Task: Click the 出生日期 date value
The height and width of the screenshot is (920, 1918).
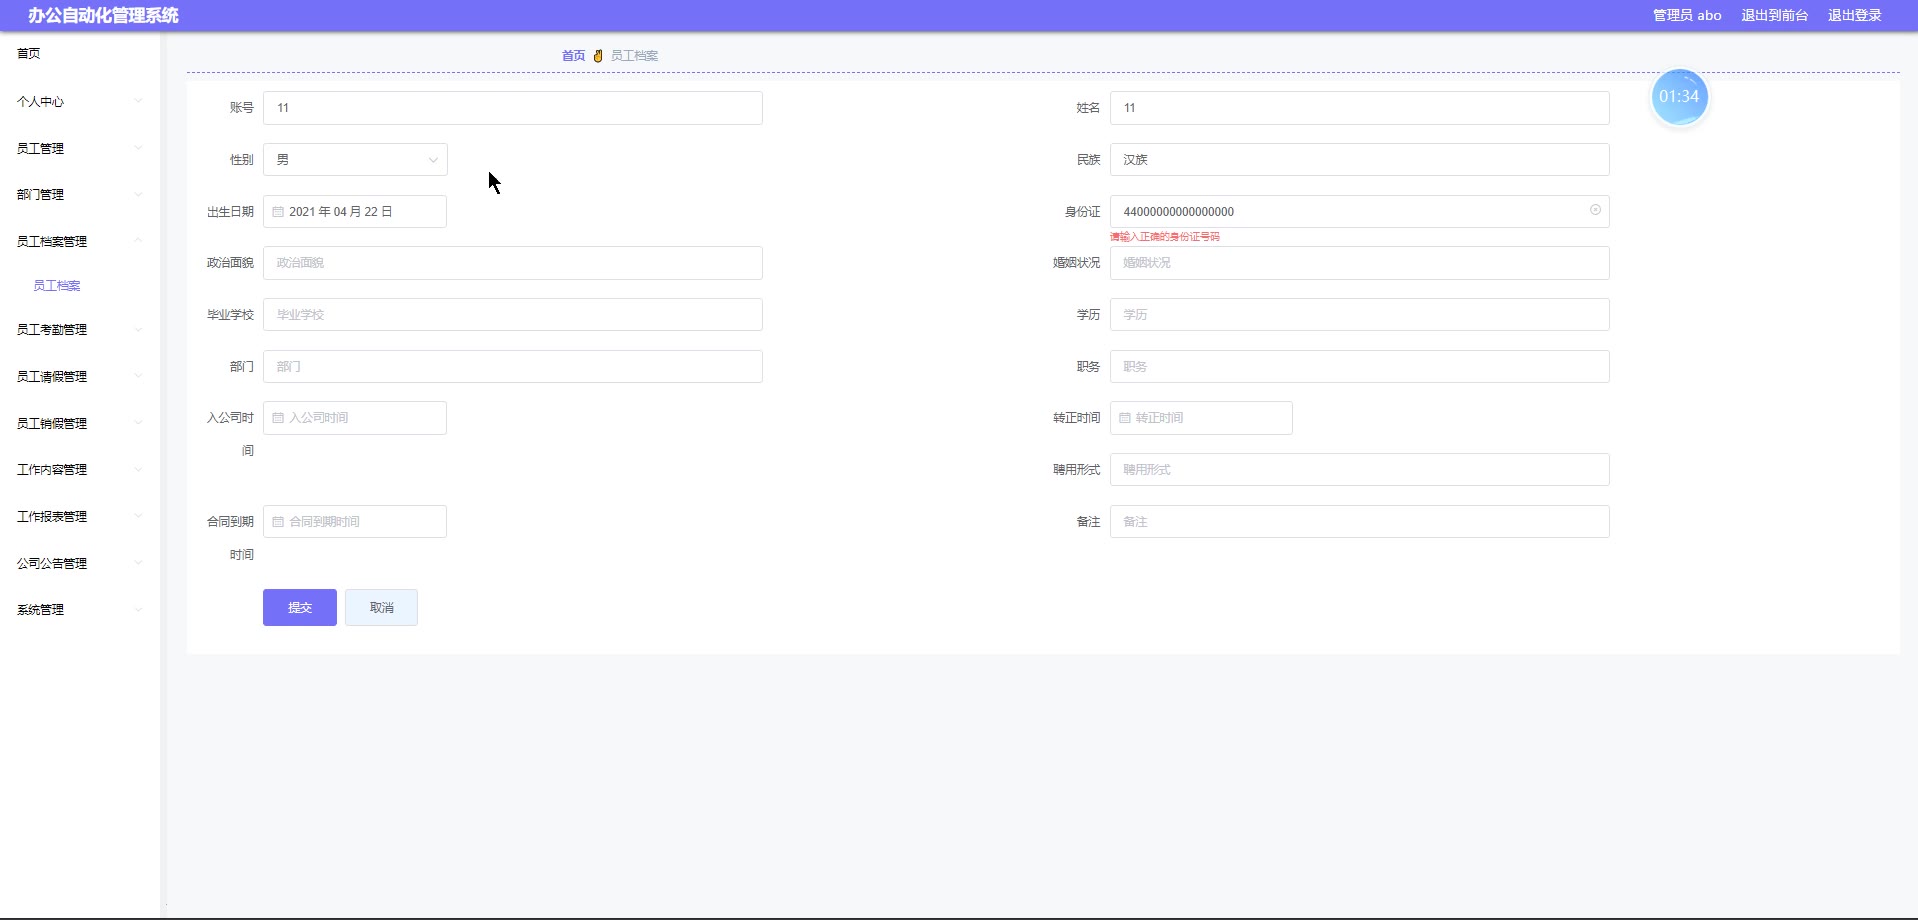Action: tap(341, 212)
